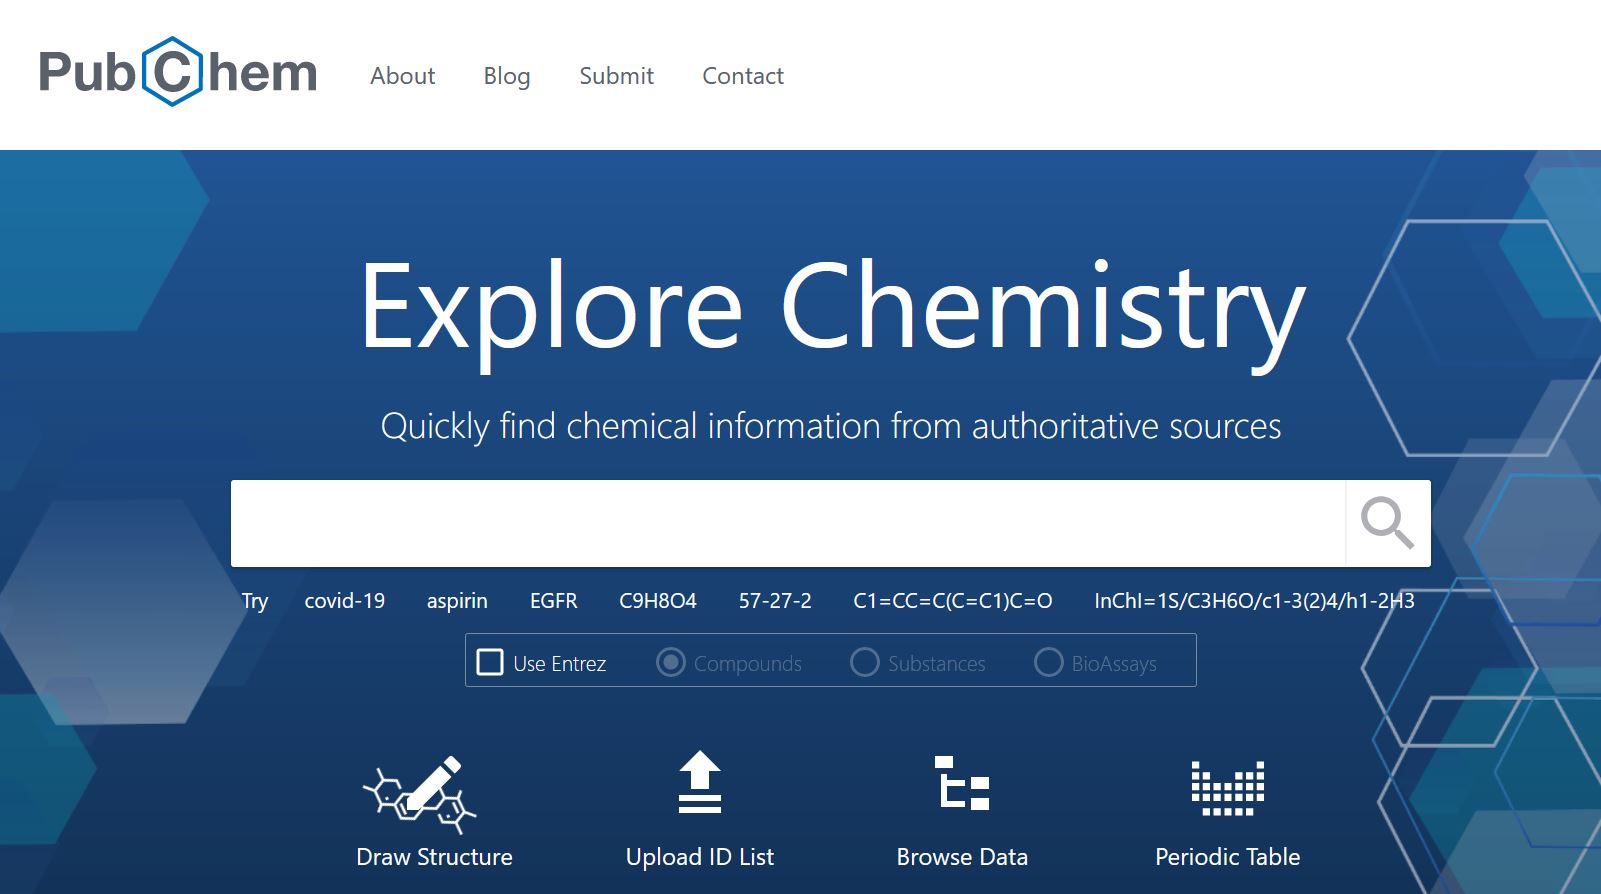Image resolution: width=1601 pixels, height=894 pixels.
Task: Click the Browse Data label
Action: (x=962, y=857)
